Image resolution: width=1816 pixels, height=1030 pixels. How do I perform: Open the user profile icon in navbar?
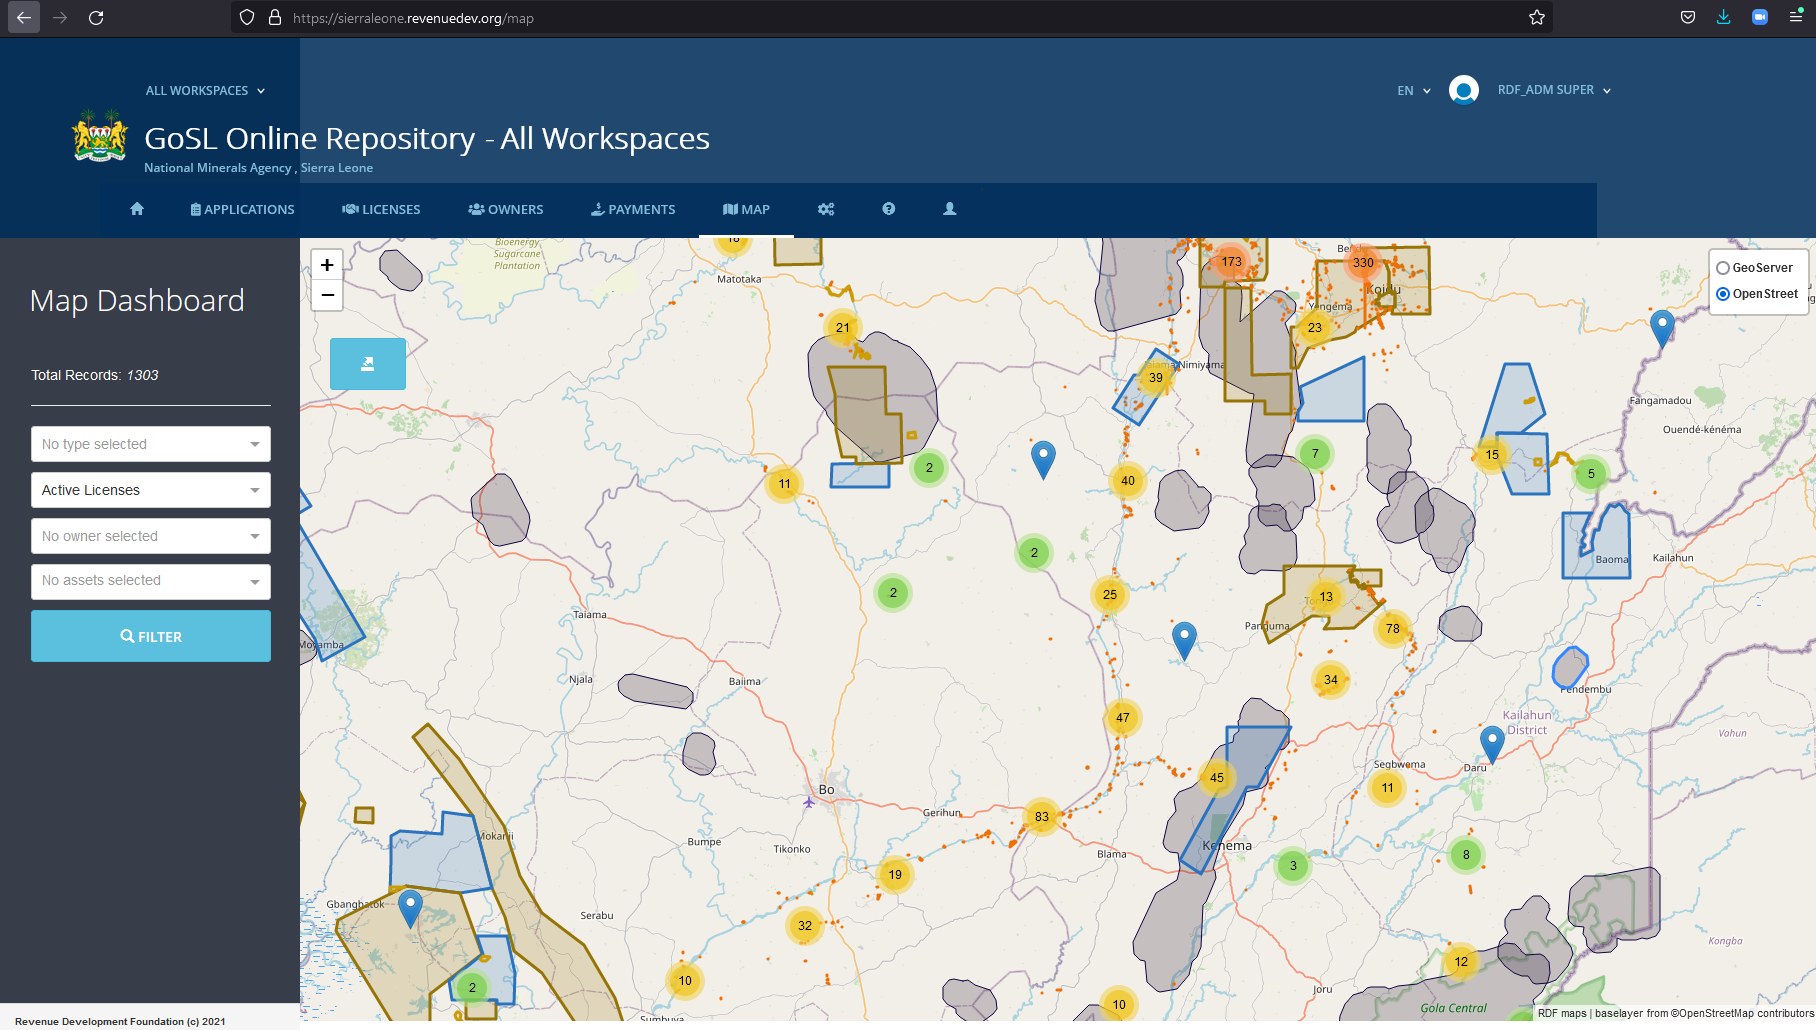coord(950,209)
